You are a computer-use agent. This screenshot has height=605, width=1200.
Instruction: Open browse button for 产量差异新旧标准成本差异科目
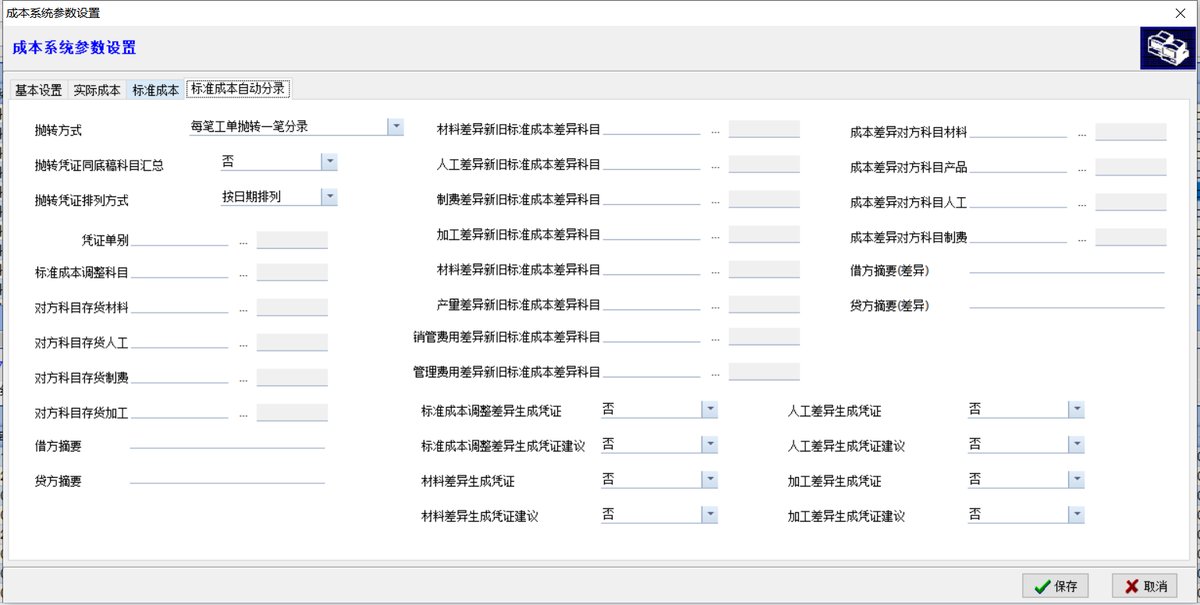[715, 306]
